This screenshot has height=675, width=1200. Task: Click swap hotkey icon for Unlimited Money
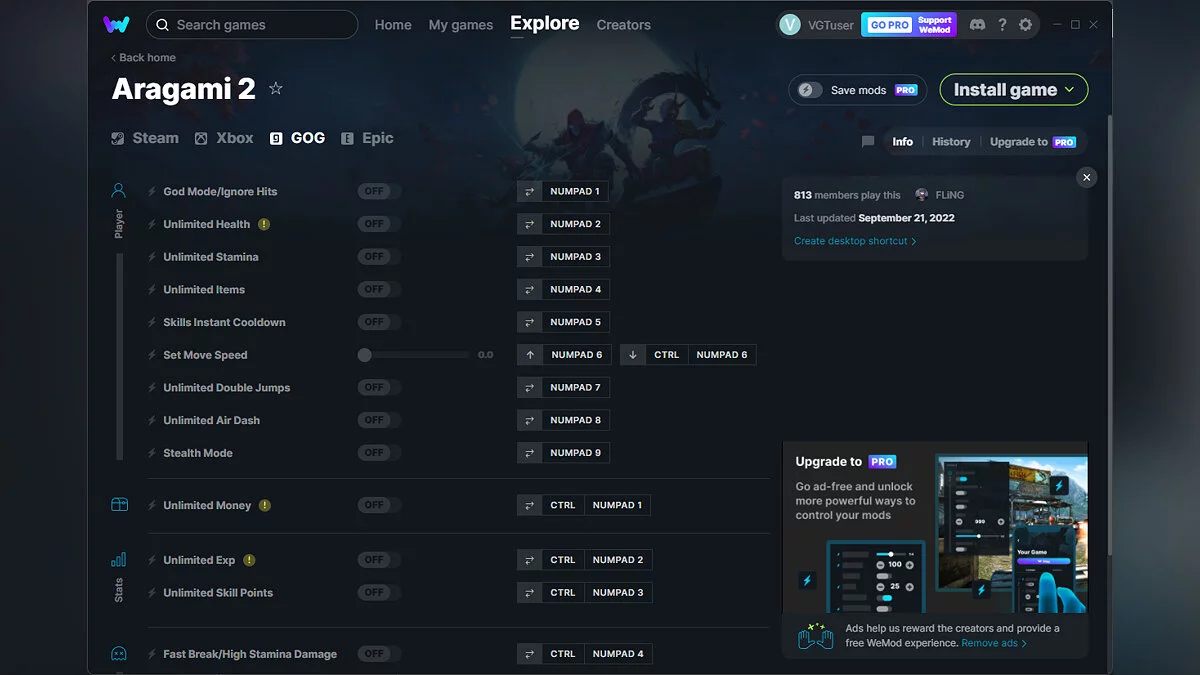[x=529, y=505]
